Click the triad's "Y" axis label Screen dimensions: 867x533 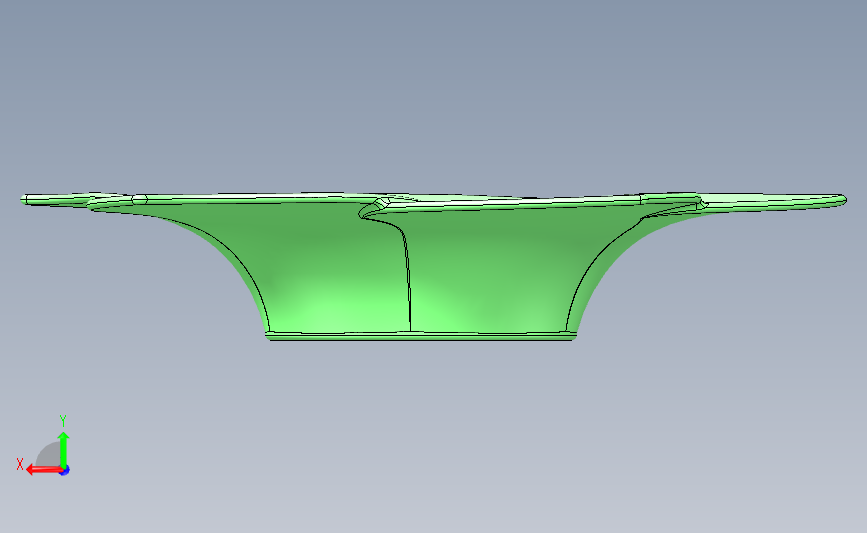pos(62,421)
